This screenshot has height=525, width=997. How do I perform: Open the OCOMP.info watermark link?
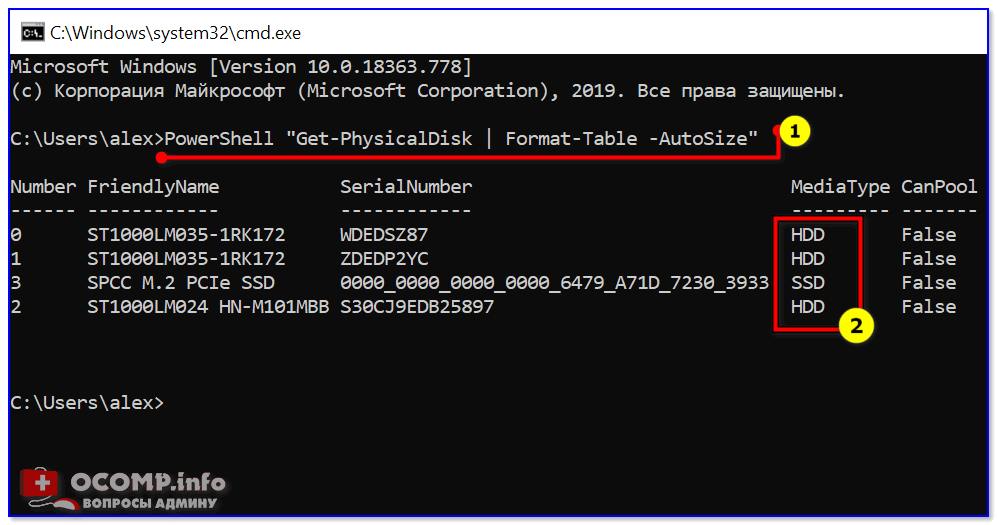pos(148,484)
